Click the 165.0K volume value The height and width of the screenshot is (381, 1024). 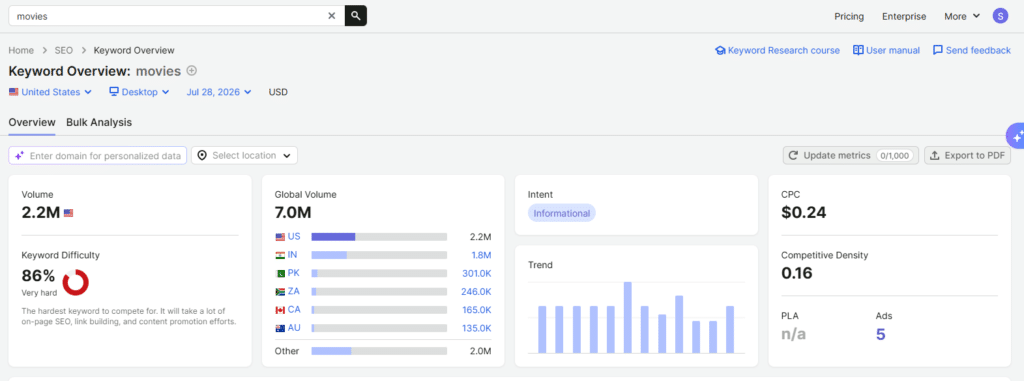(x=477, y=310)
